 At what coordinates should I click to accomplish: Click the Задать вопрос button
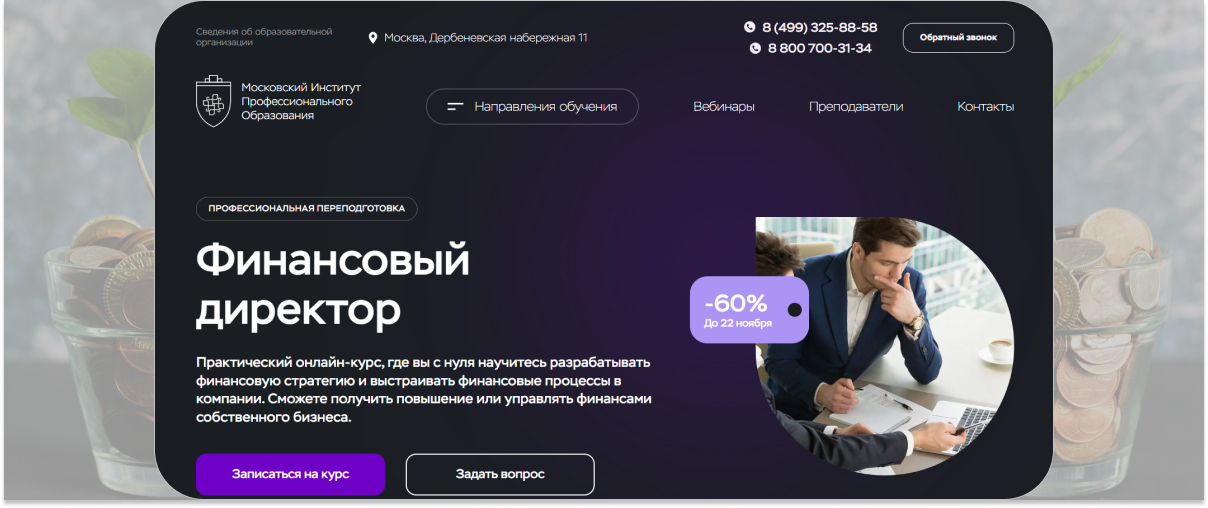500,474
